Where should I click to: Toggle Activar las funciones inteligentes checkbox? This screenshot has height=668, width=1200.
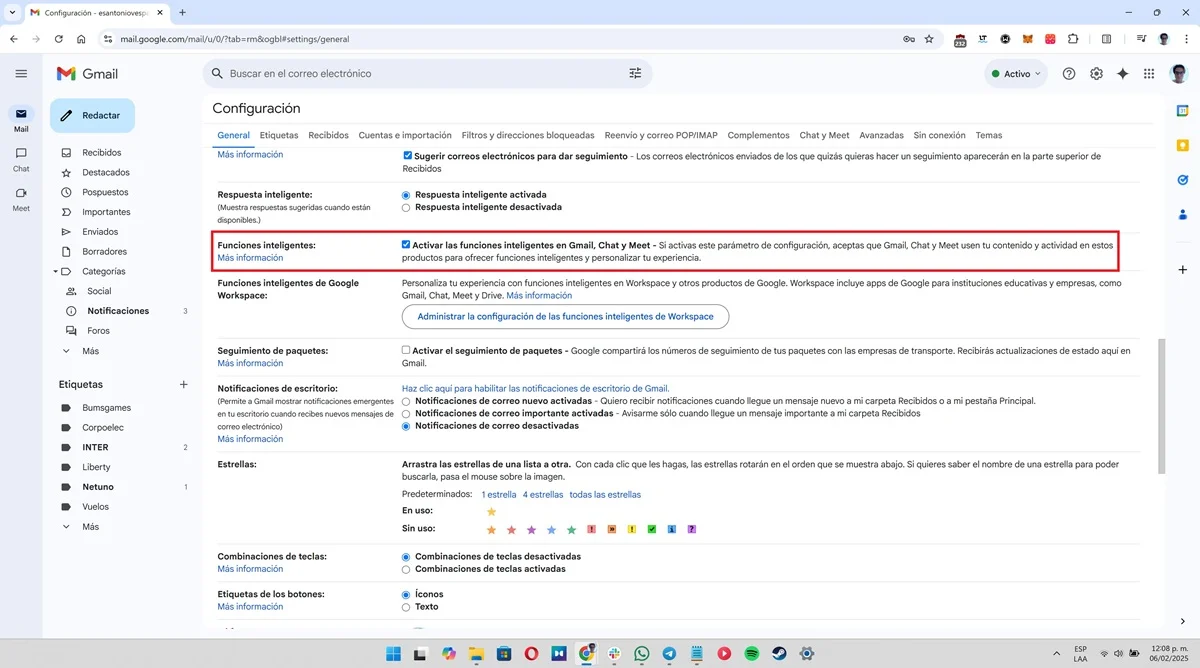pyautogui.click(x=406, y=245)
